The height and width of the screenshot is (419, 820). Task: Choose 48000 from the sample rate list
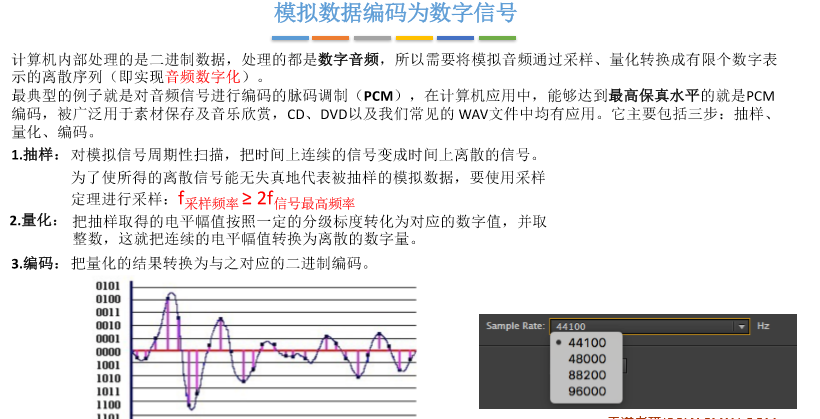click(x=587, y=359)
